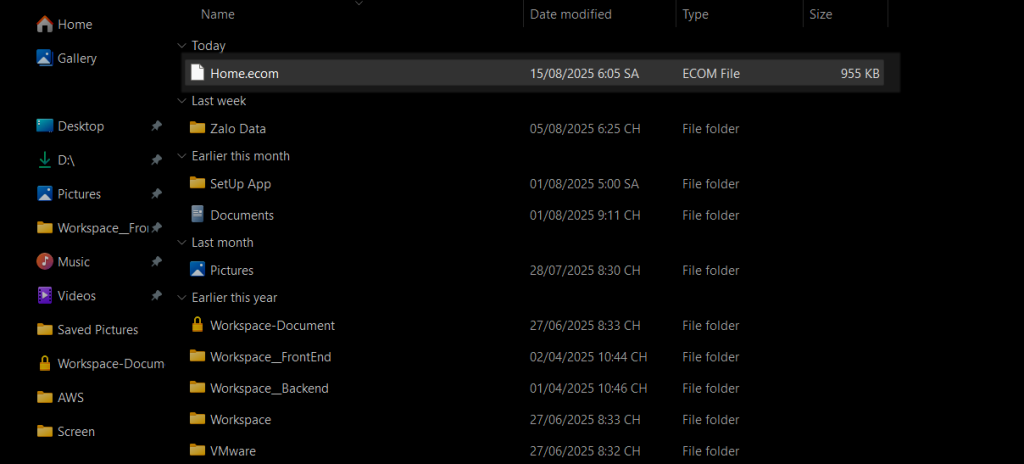Toggle the pin next to Pictures
The image size is (1024, 464).
[156, 194]
